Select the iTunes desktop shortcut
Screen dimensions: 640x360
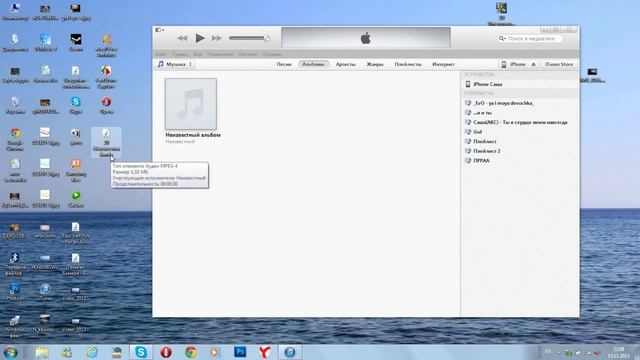(45, 292)
